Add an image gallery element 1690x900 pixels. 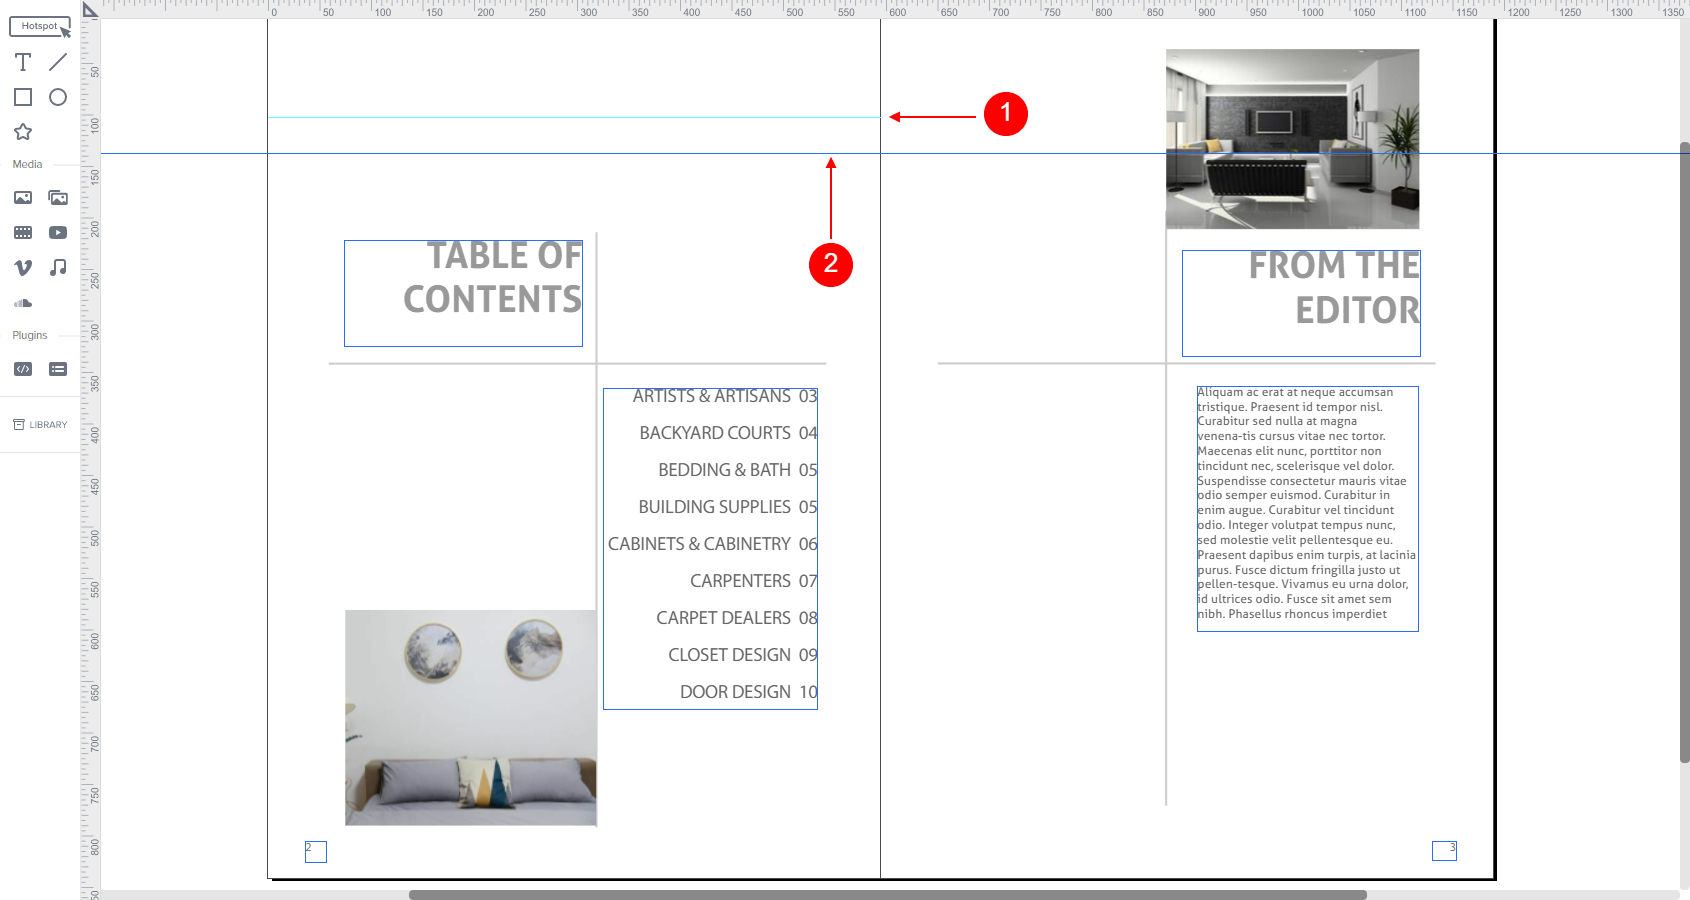click(x=58, y=198)
